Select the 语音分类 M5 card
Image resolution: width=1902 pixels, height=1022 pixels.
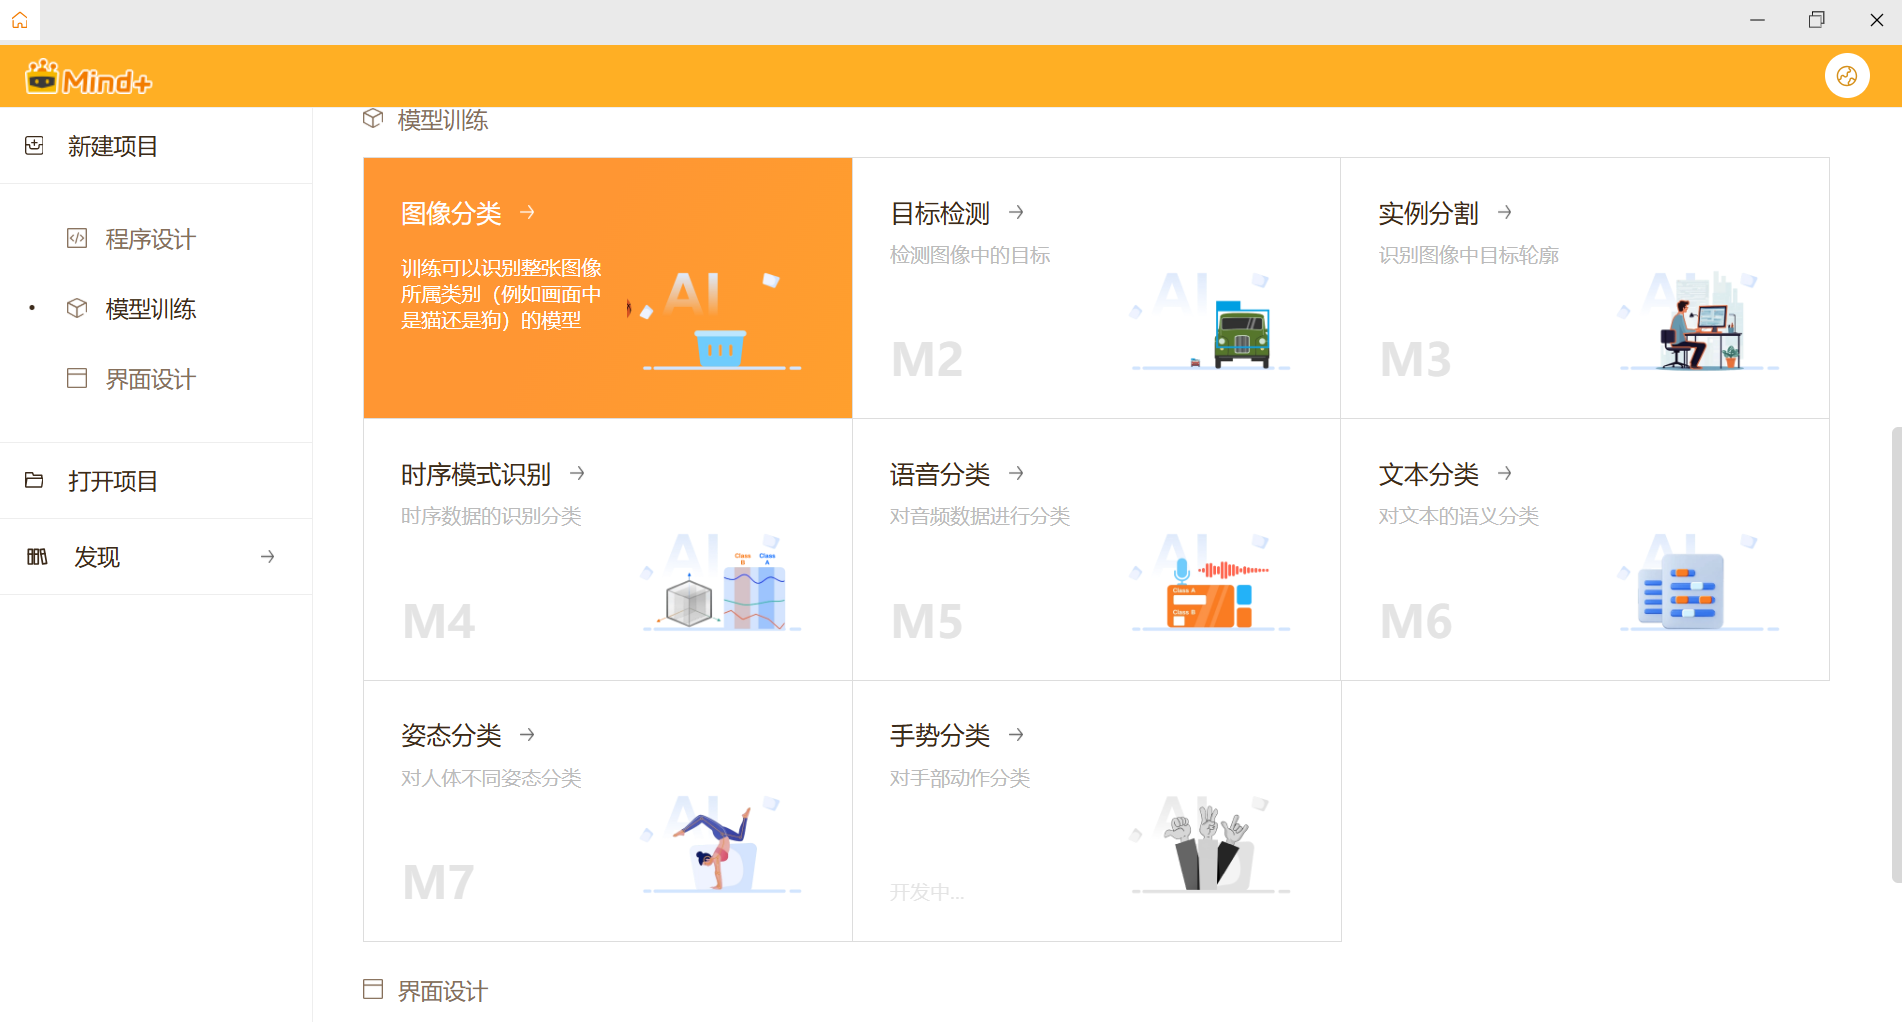1096,549
